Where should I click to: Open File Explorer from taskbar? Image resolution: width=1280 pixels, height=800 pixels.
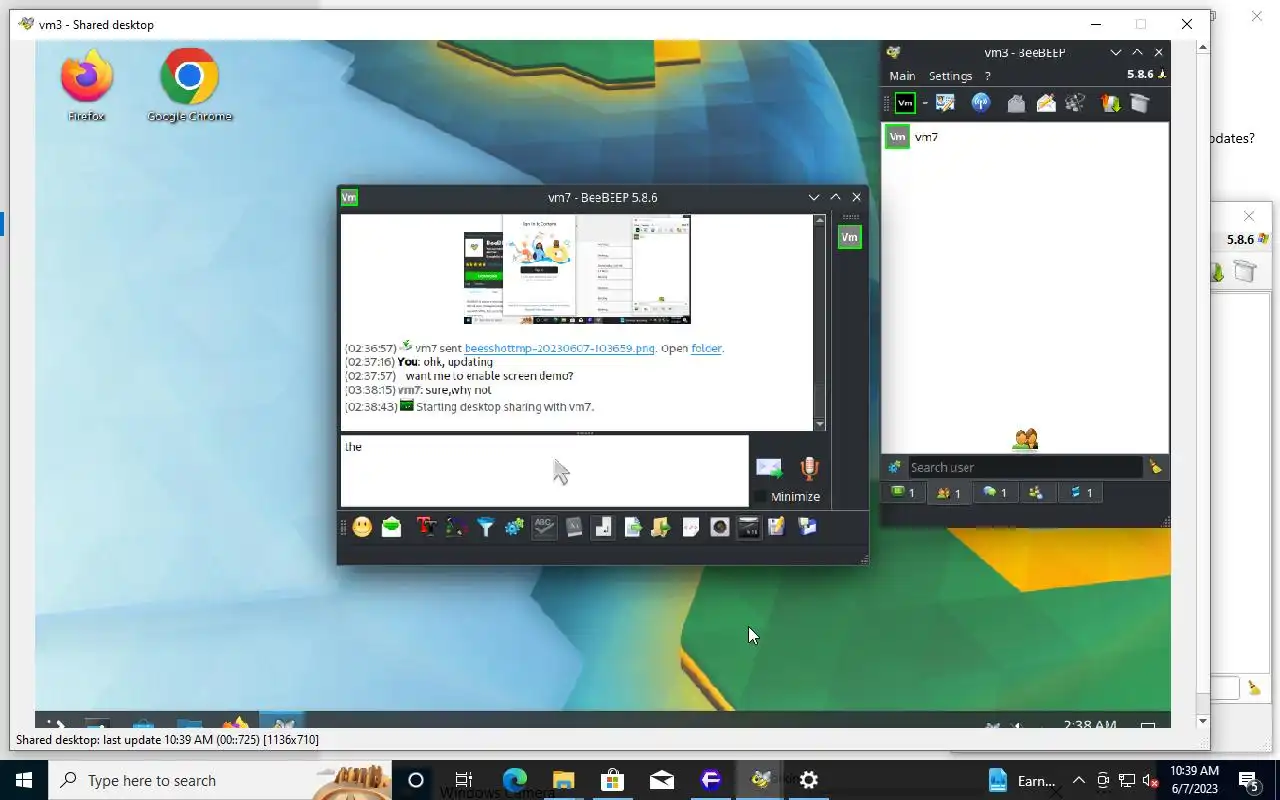point(564,780)
